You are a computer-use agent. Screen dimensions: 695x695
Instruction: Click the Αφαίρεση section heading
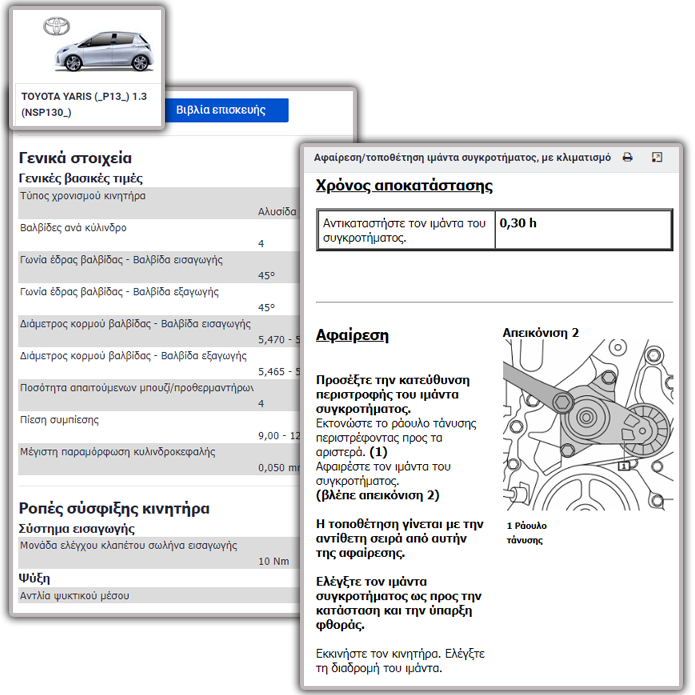352,335
